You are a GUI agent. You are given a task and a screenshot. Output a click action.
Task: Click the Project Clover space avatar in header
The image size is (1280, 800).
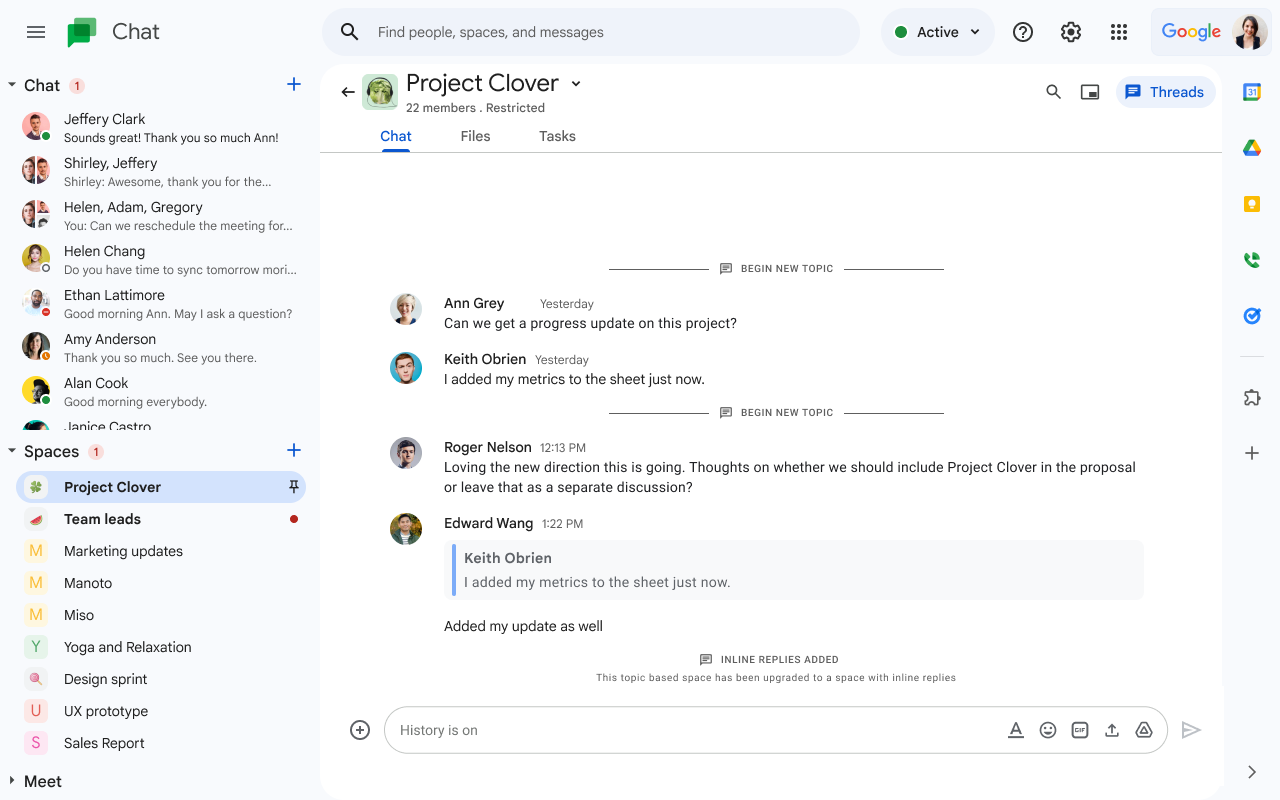click(x=380, y=92)
